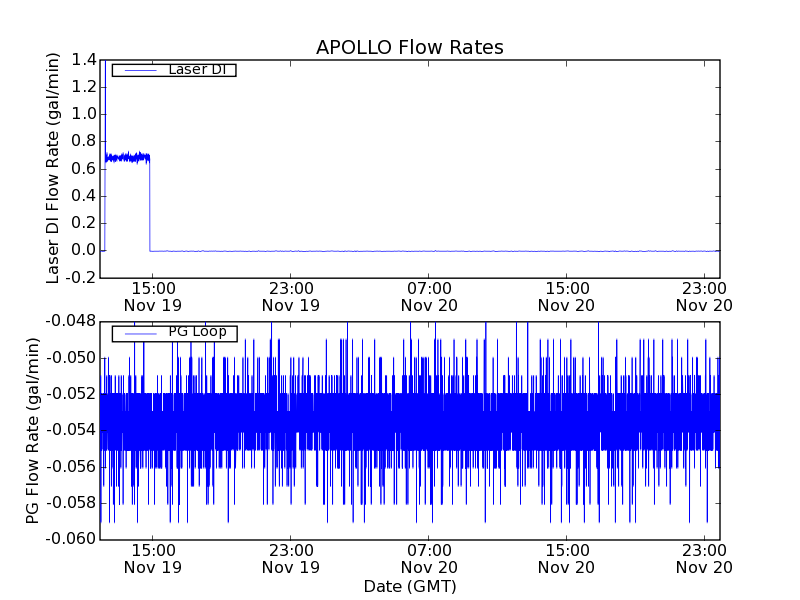Click lower plot's 15:00 Nov 20 tick label

point(567,558)
